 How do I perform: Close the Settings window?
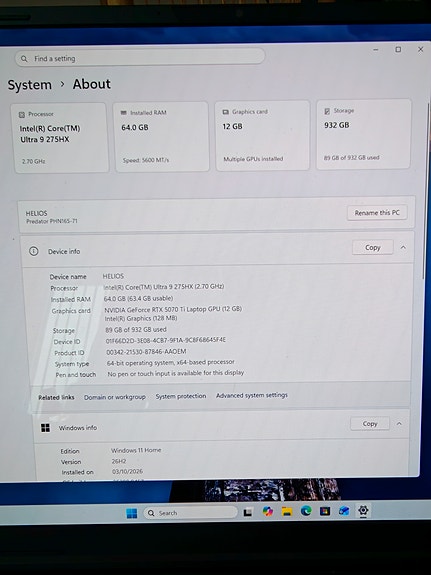(420, 49)
